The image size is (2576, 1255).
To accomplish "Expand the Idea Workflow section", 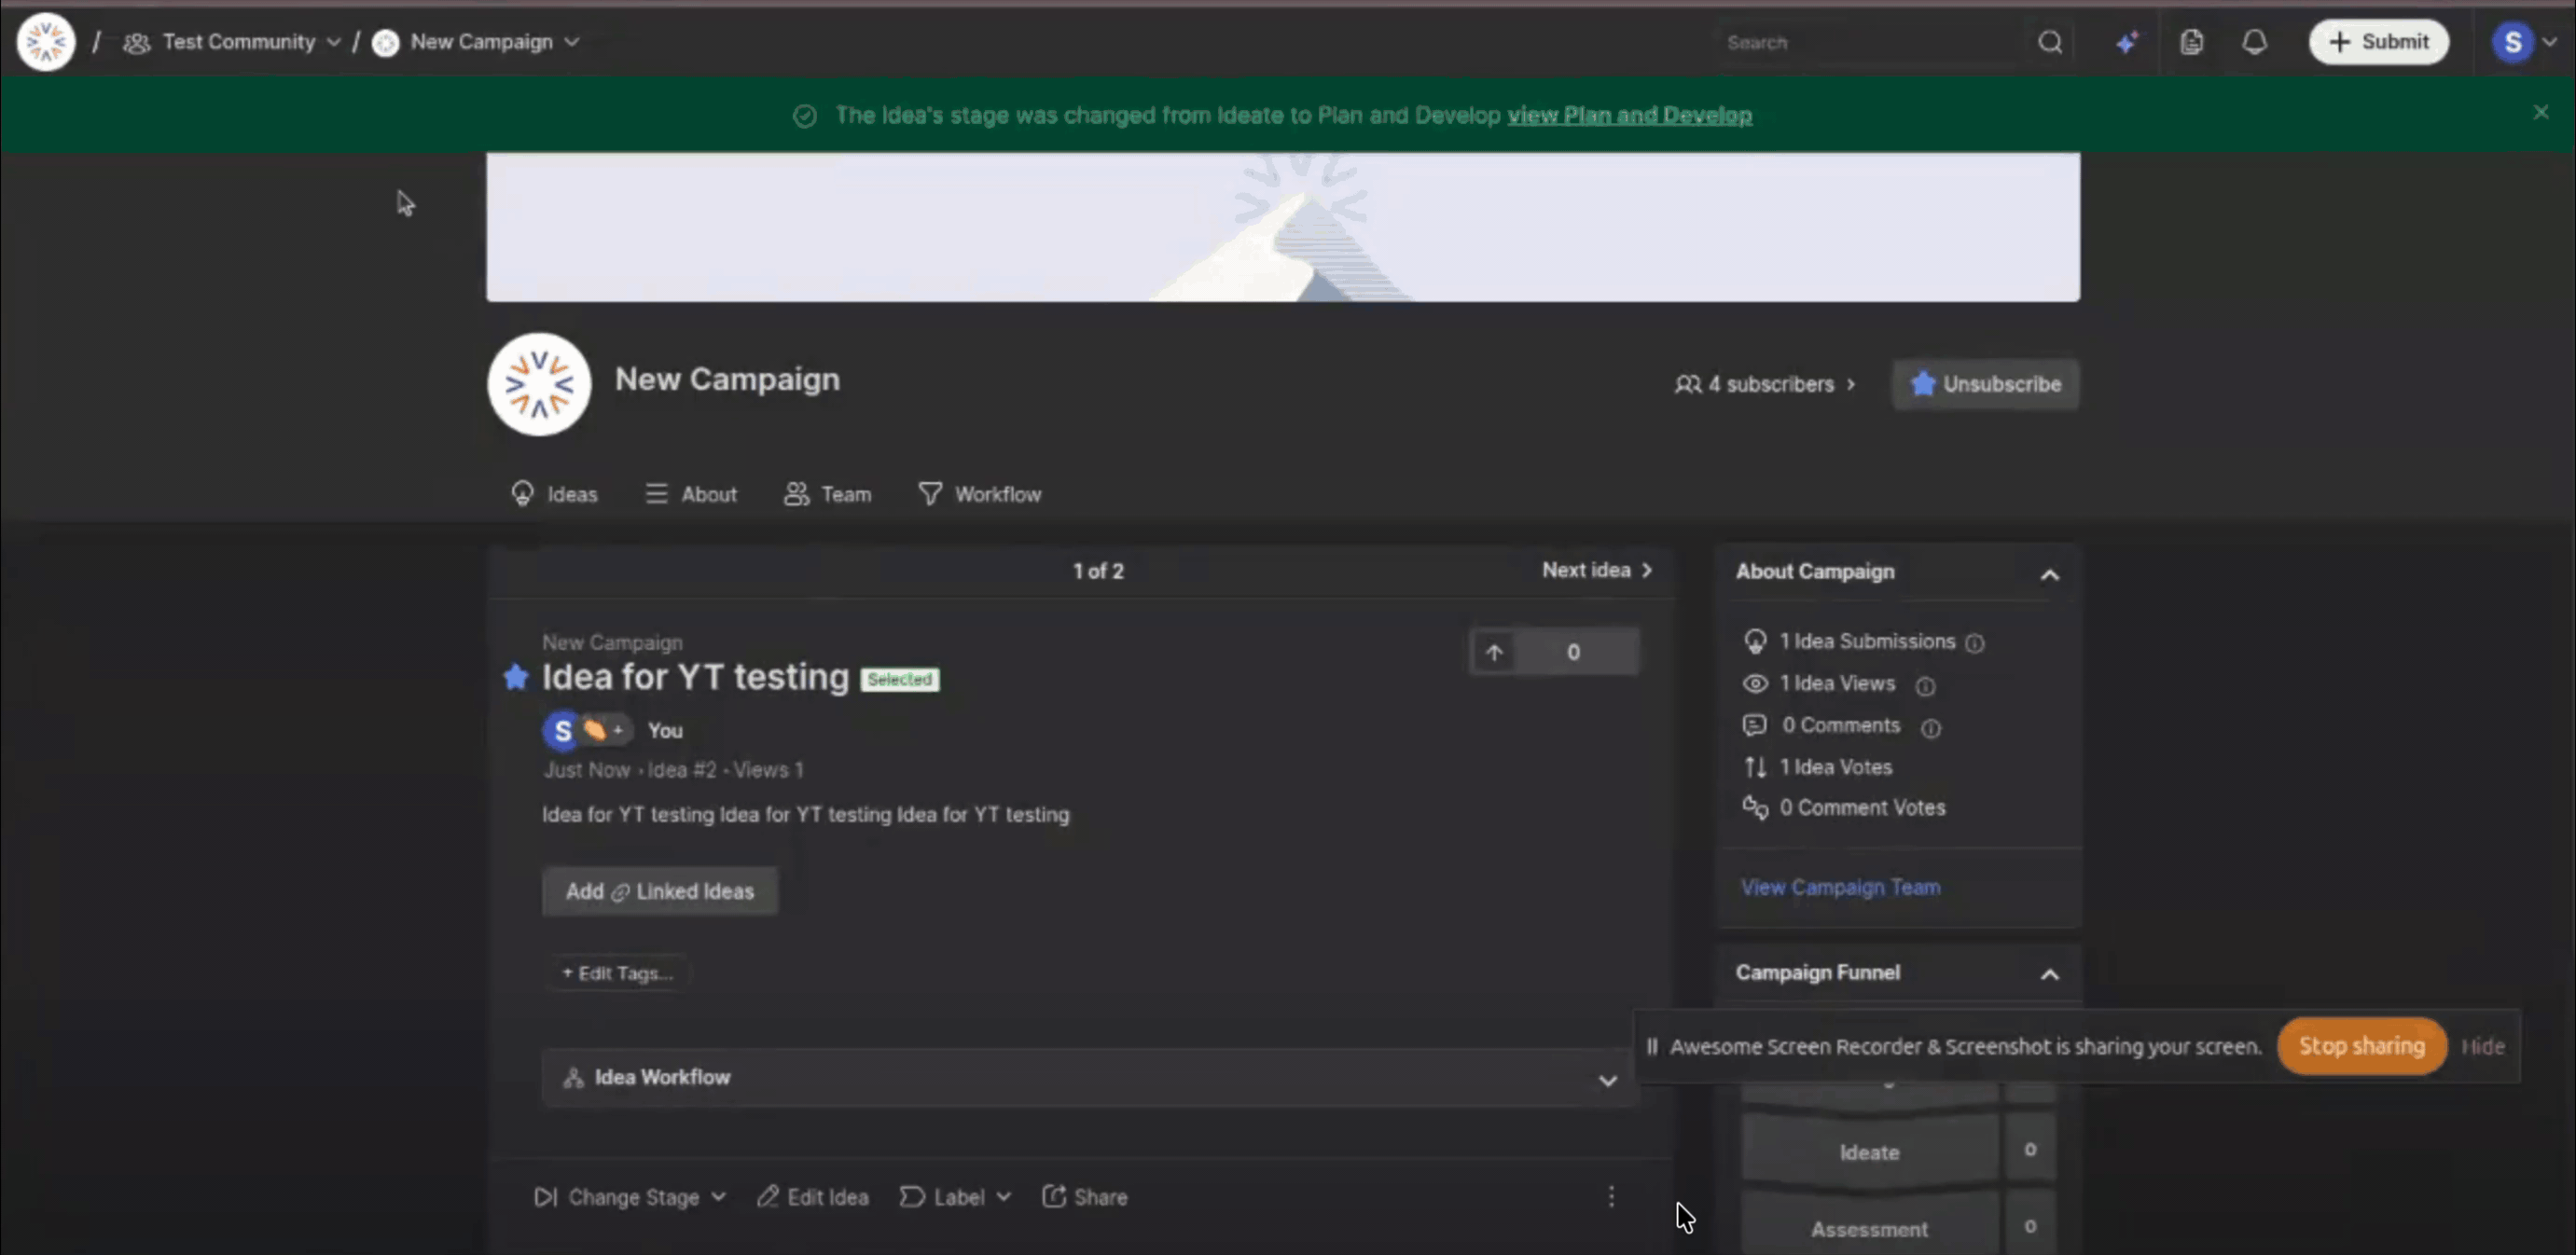I will click(1090, 1078).
